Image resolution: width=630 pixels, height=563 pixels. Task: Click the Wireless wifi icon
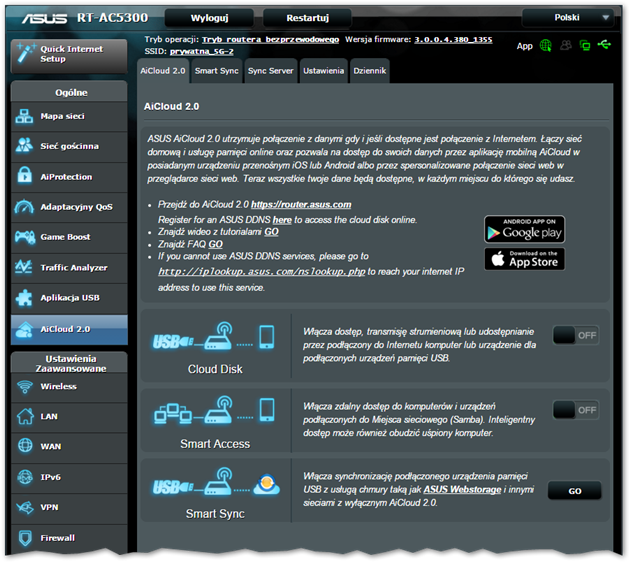point(25,387)
